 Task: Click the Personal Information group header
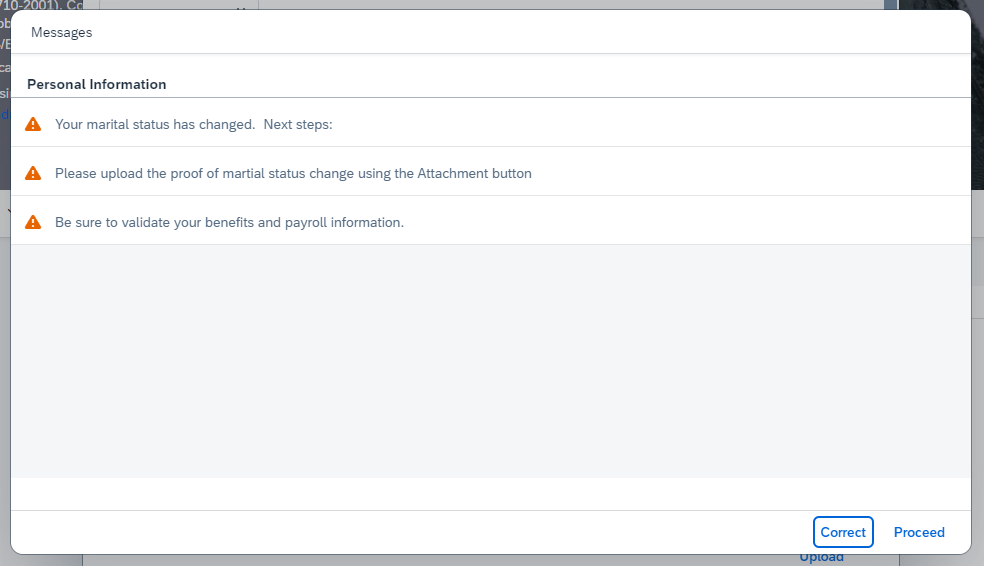click(x=97, y=84)
